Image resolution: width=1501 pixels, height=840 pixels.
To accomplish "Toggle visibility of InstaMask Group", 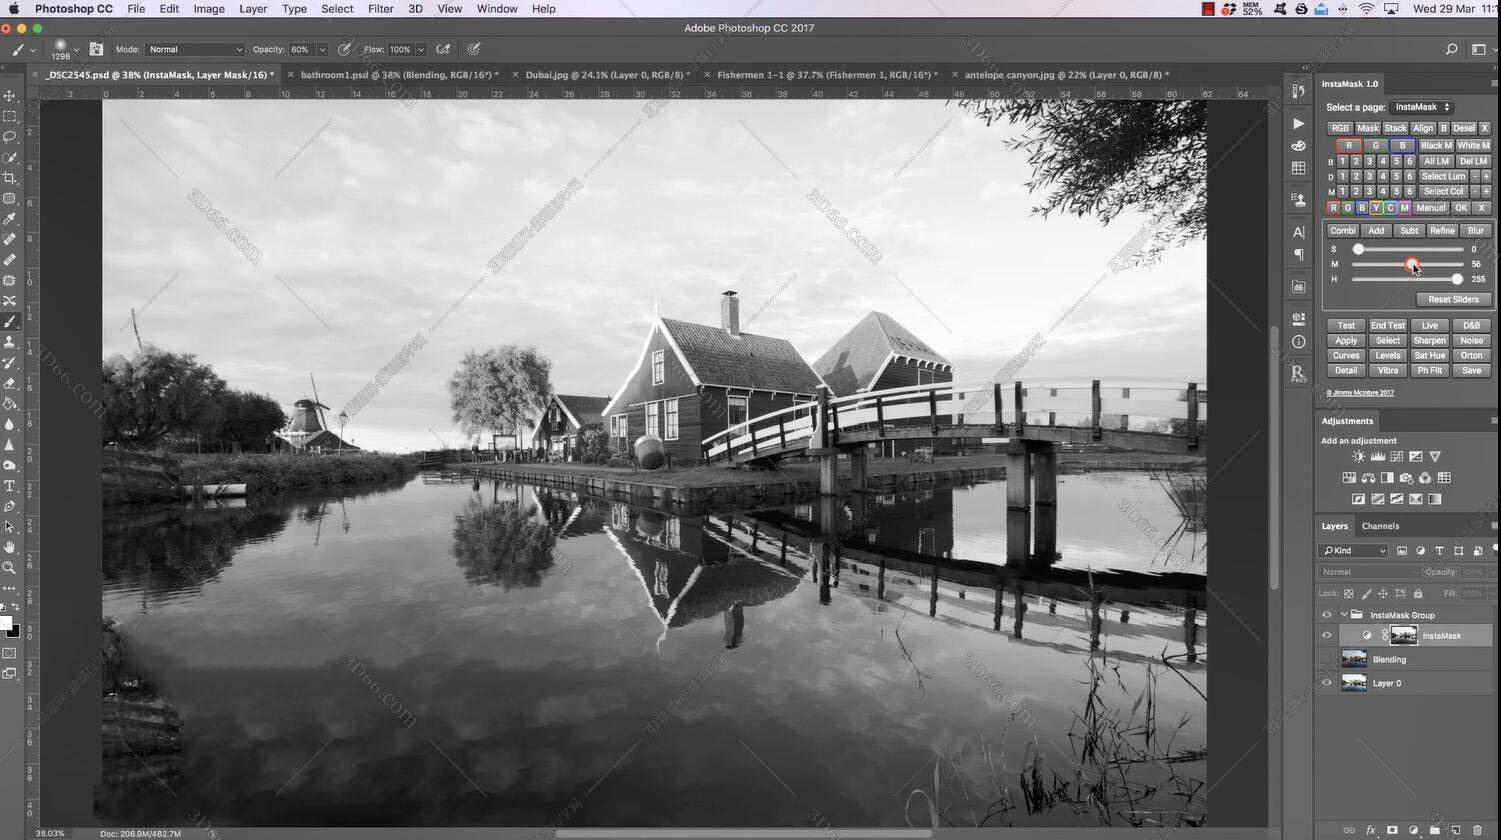I will (1327, 615).
